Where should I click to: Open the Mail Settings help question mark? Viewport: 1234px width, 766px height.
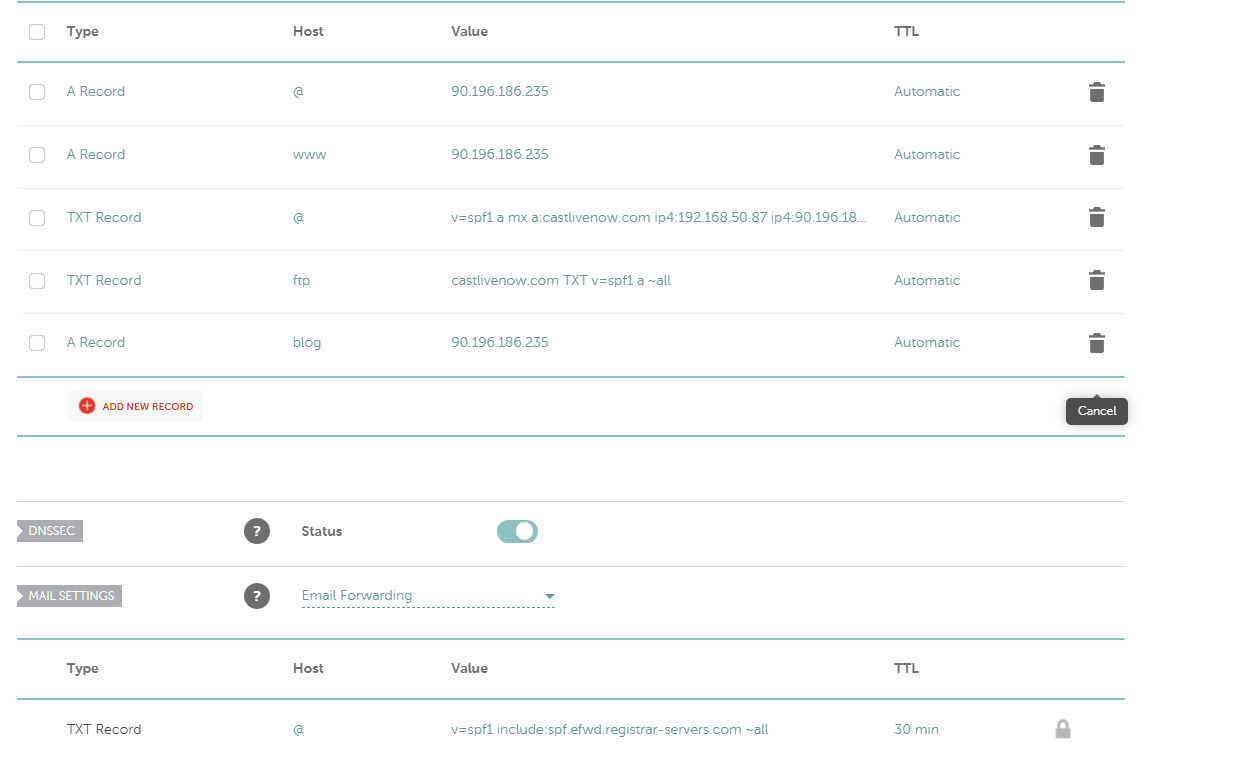tap(257, 596)
